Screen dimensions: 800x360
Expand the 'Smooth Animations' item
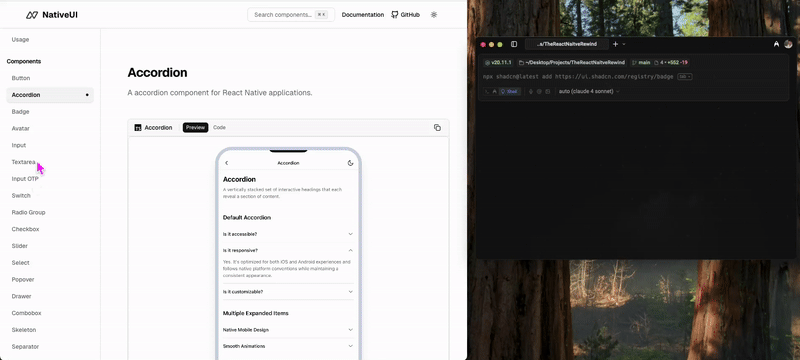(x=288, y=346)
